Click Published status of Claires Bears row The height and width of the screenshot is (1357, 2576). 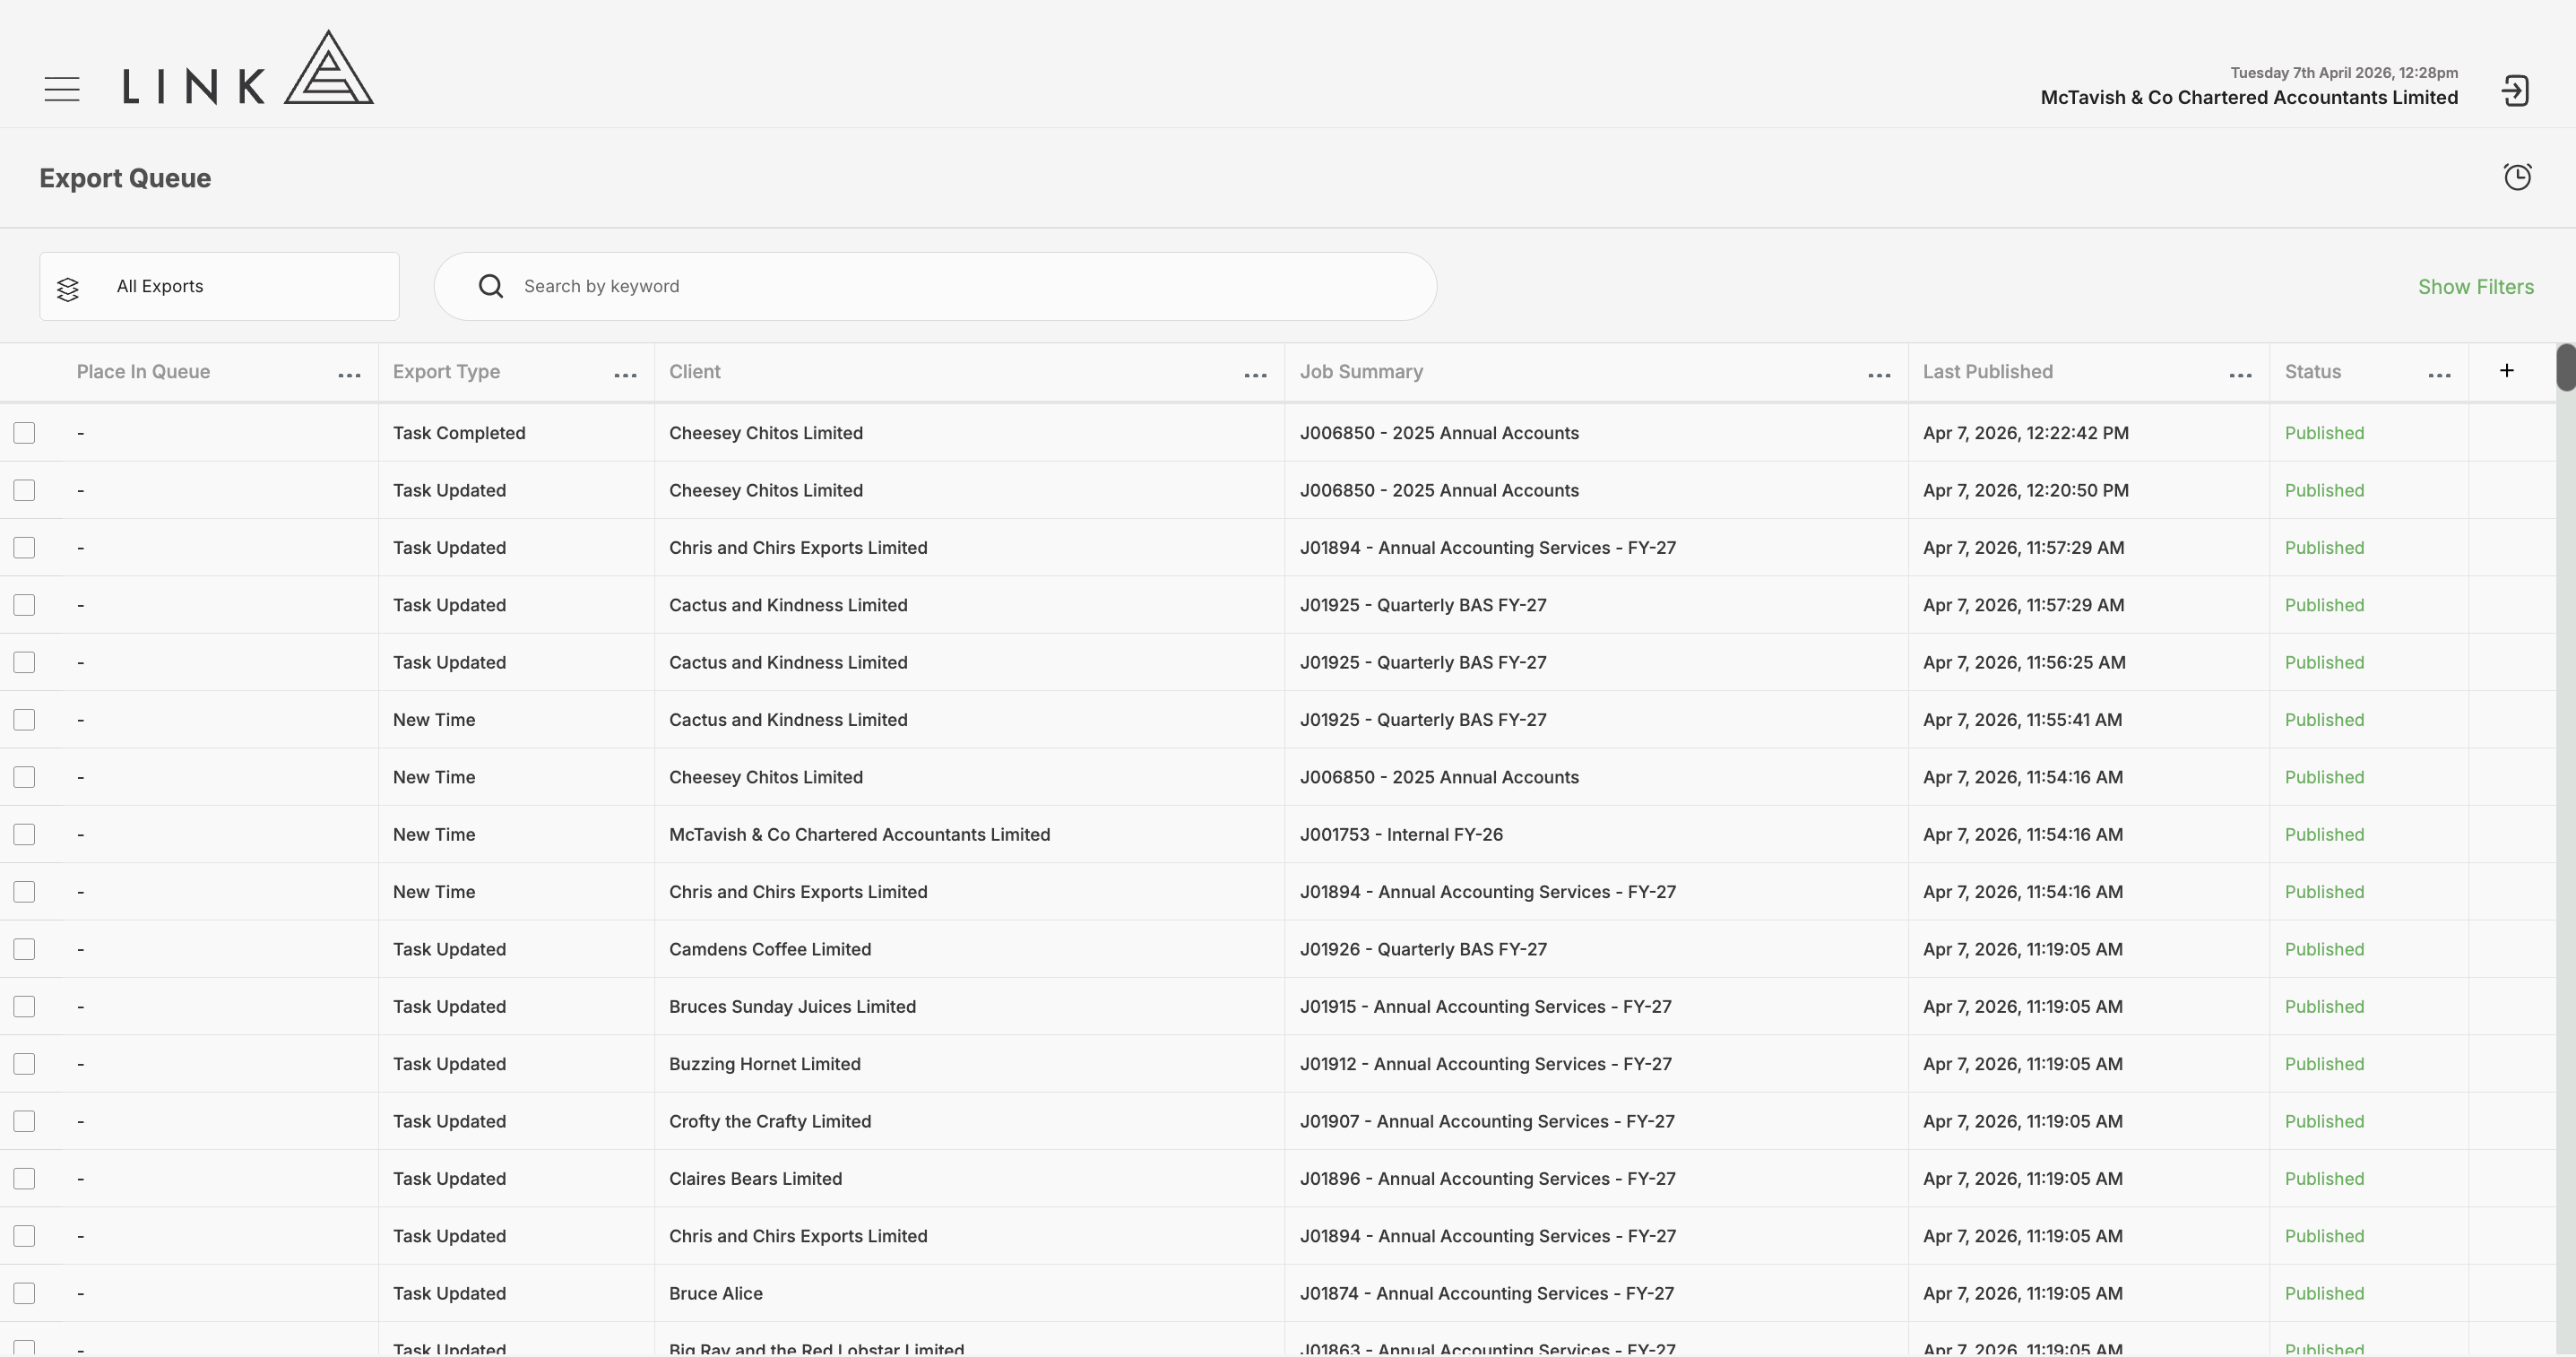(2324, 1178)
